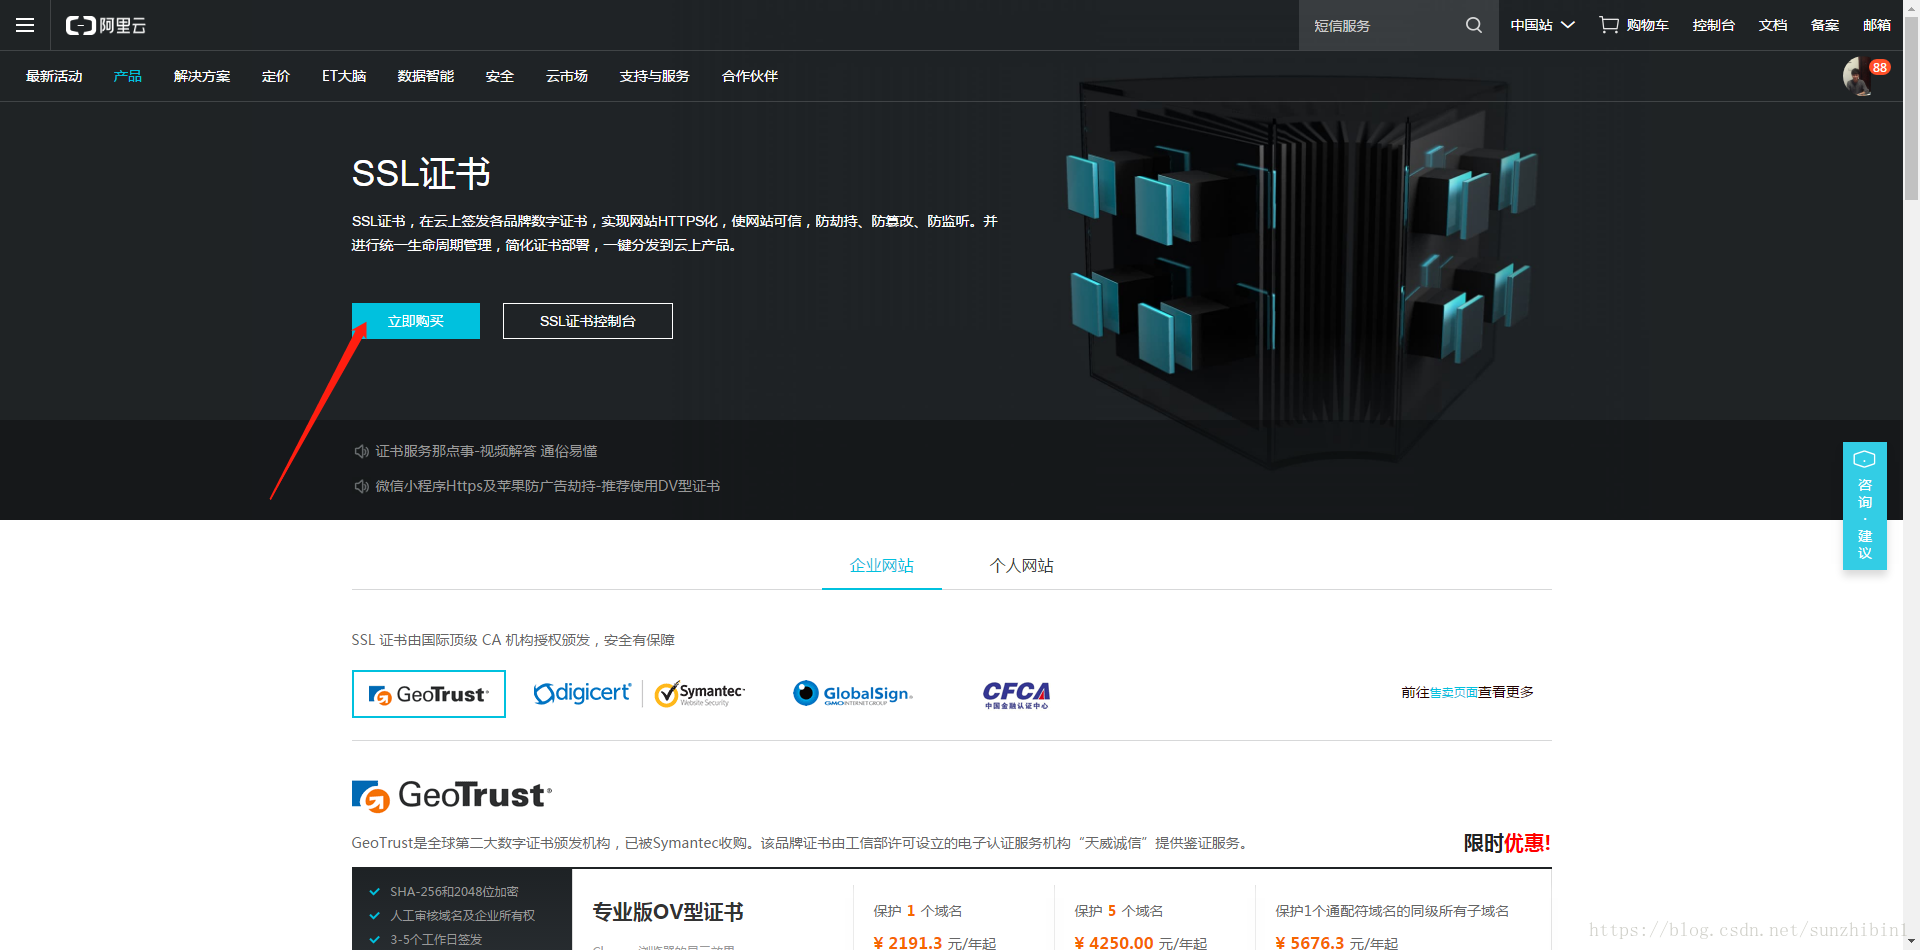Click the SSL证书控制台 button
The width and height of the screenshot is (1920, 950).
(588, 321)
